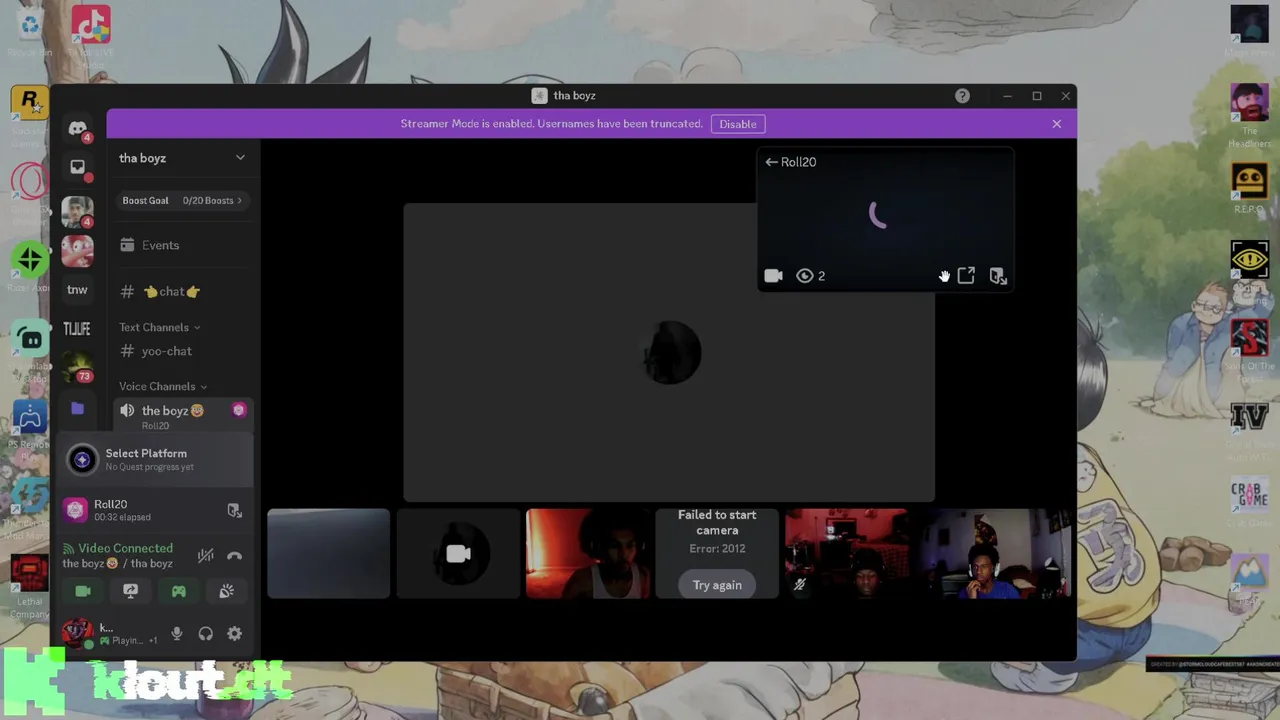Open the tnw server
The image size is (1280, 720).
tap(77, 290)
